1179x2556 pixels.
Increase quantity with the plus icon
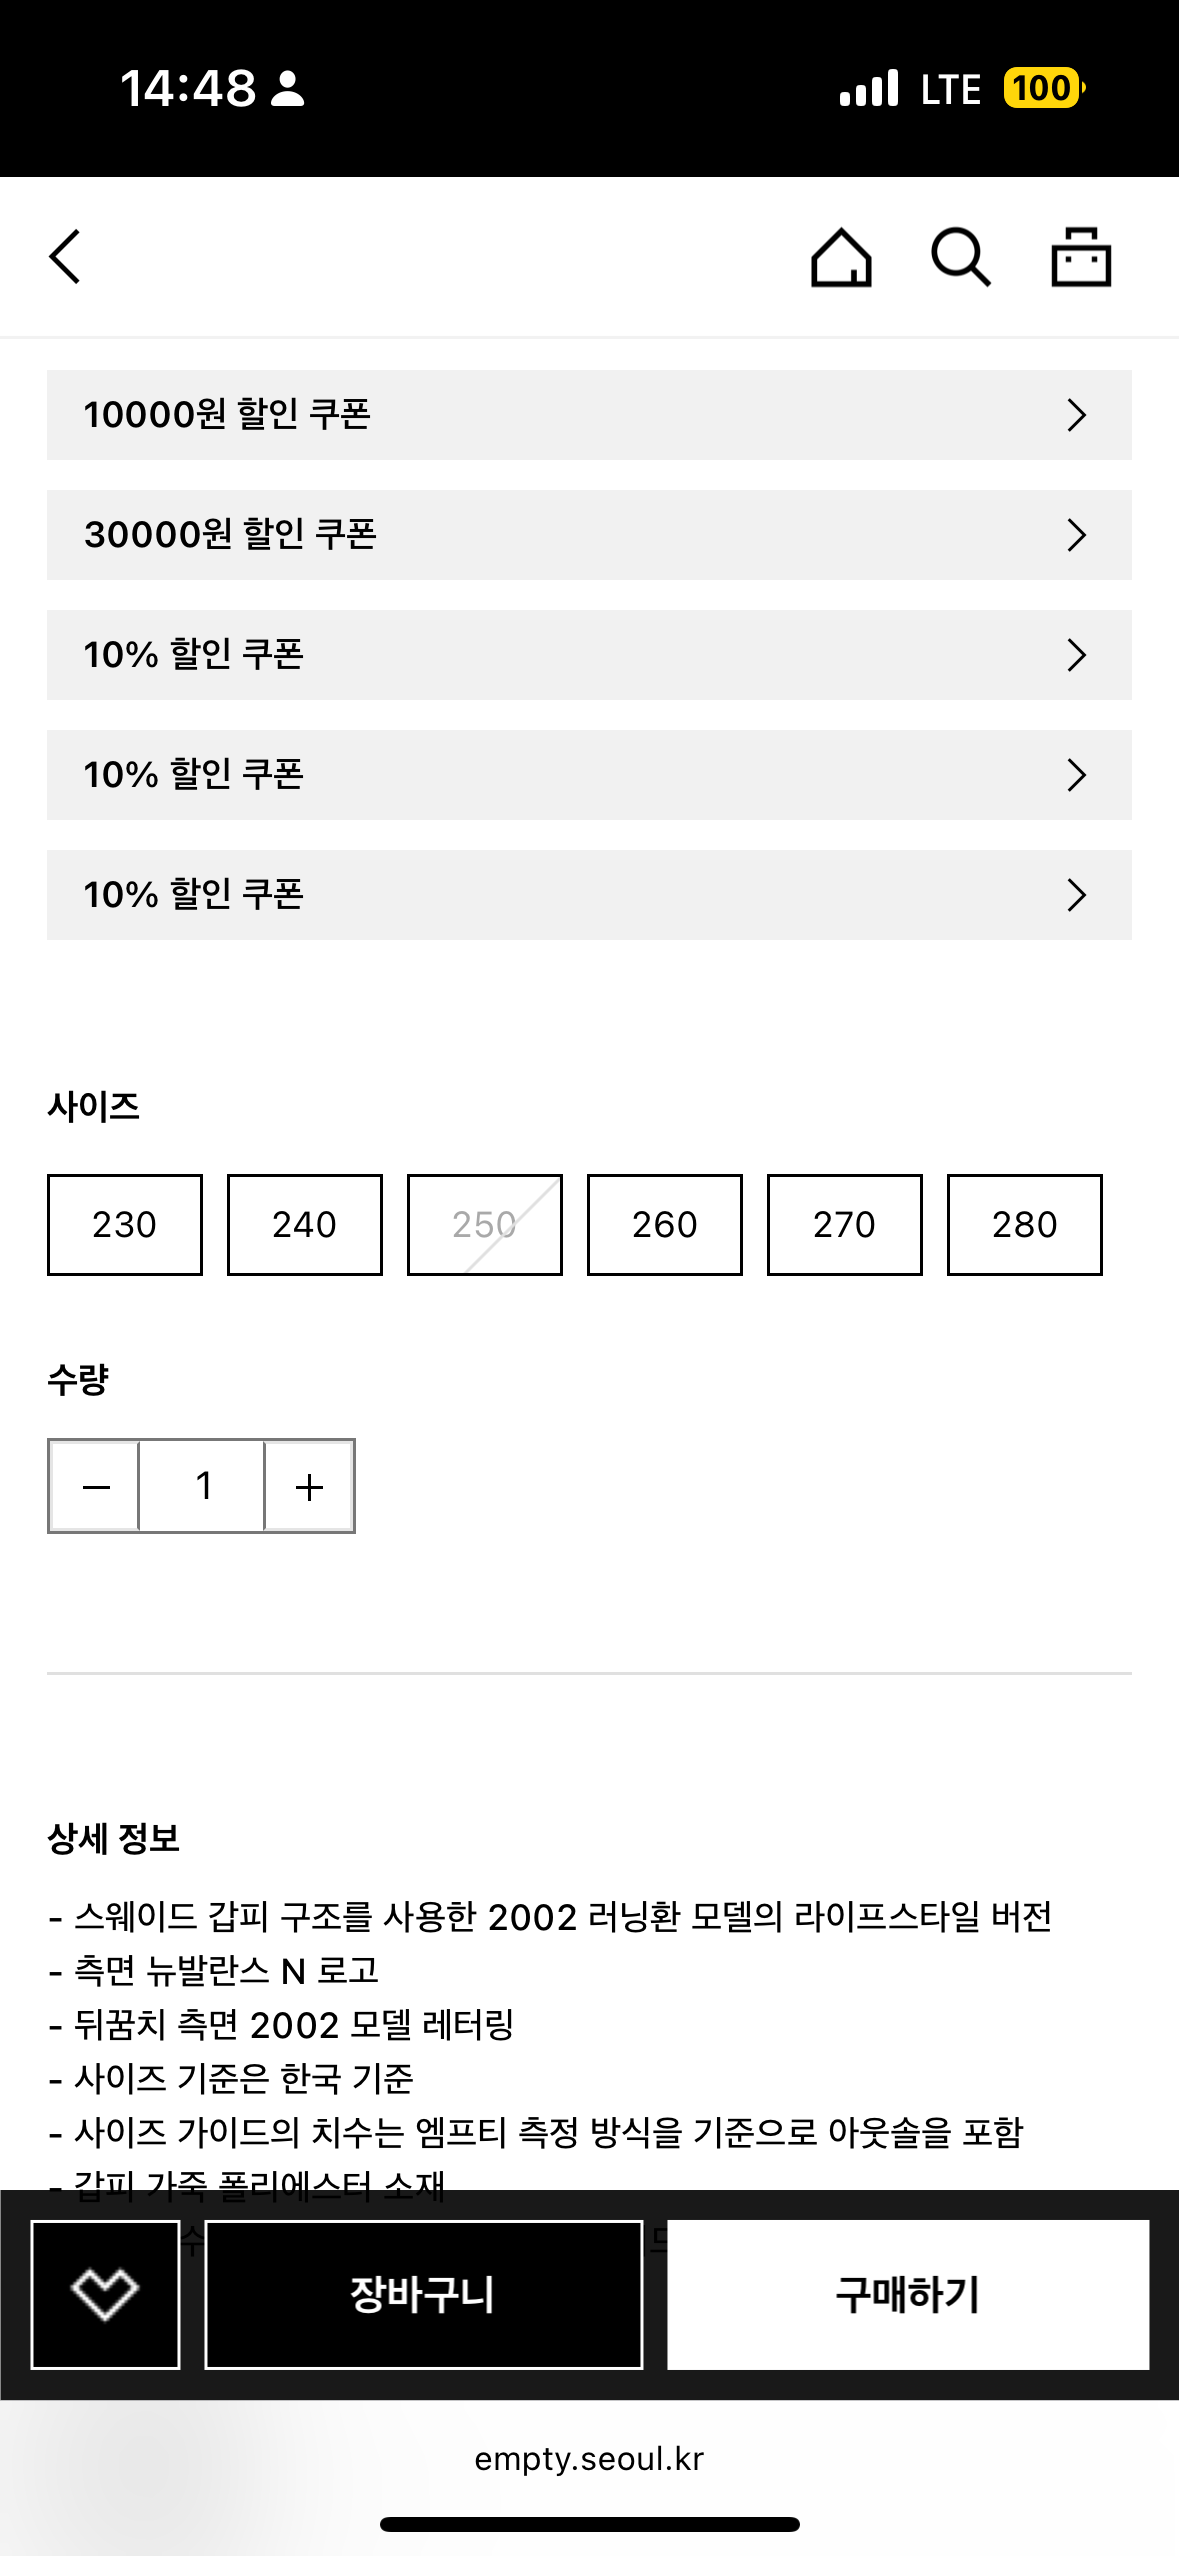click(309, 1486)
